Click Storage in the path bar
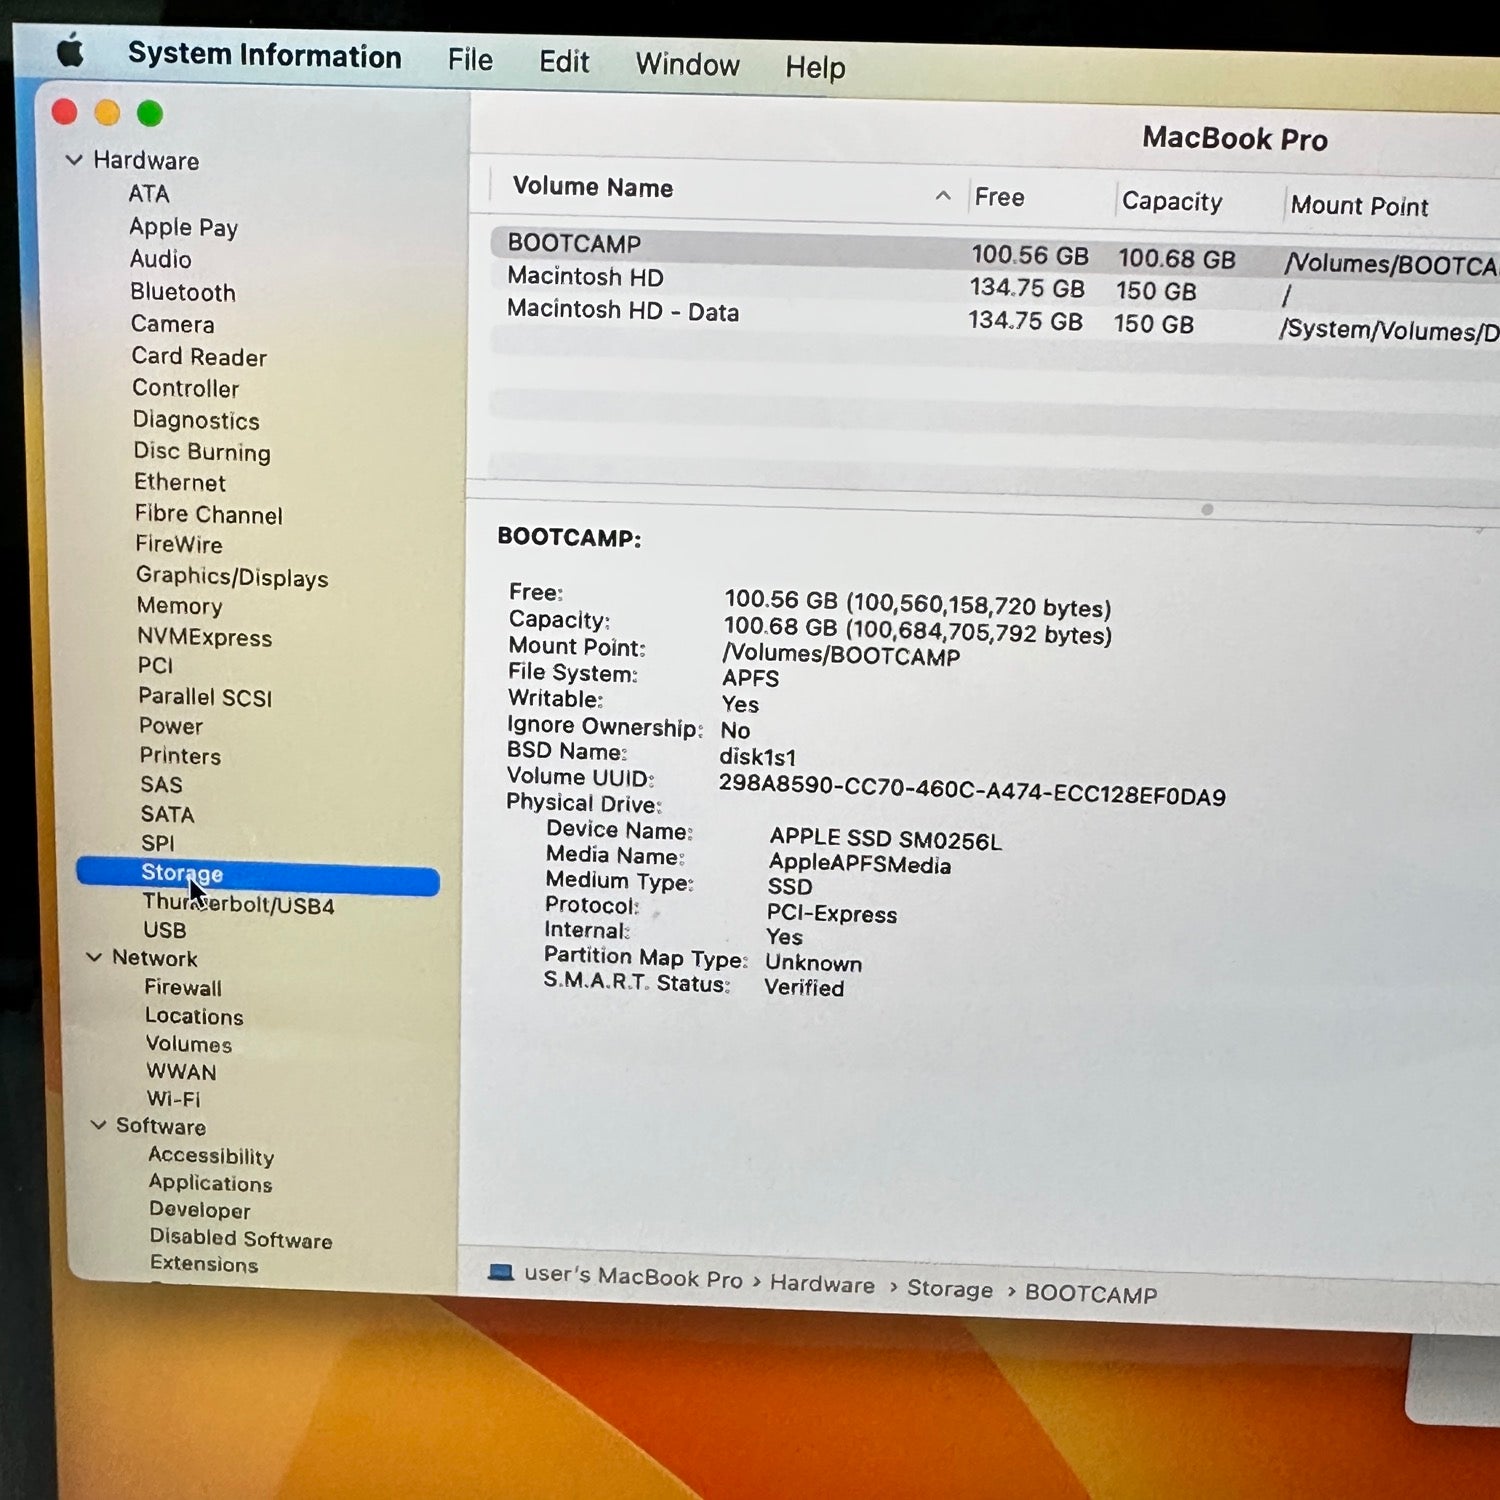 click(950, 1289)
